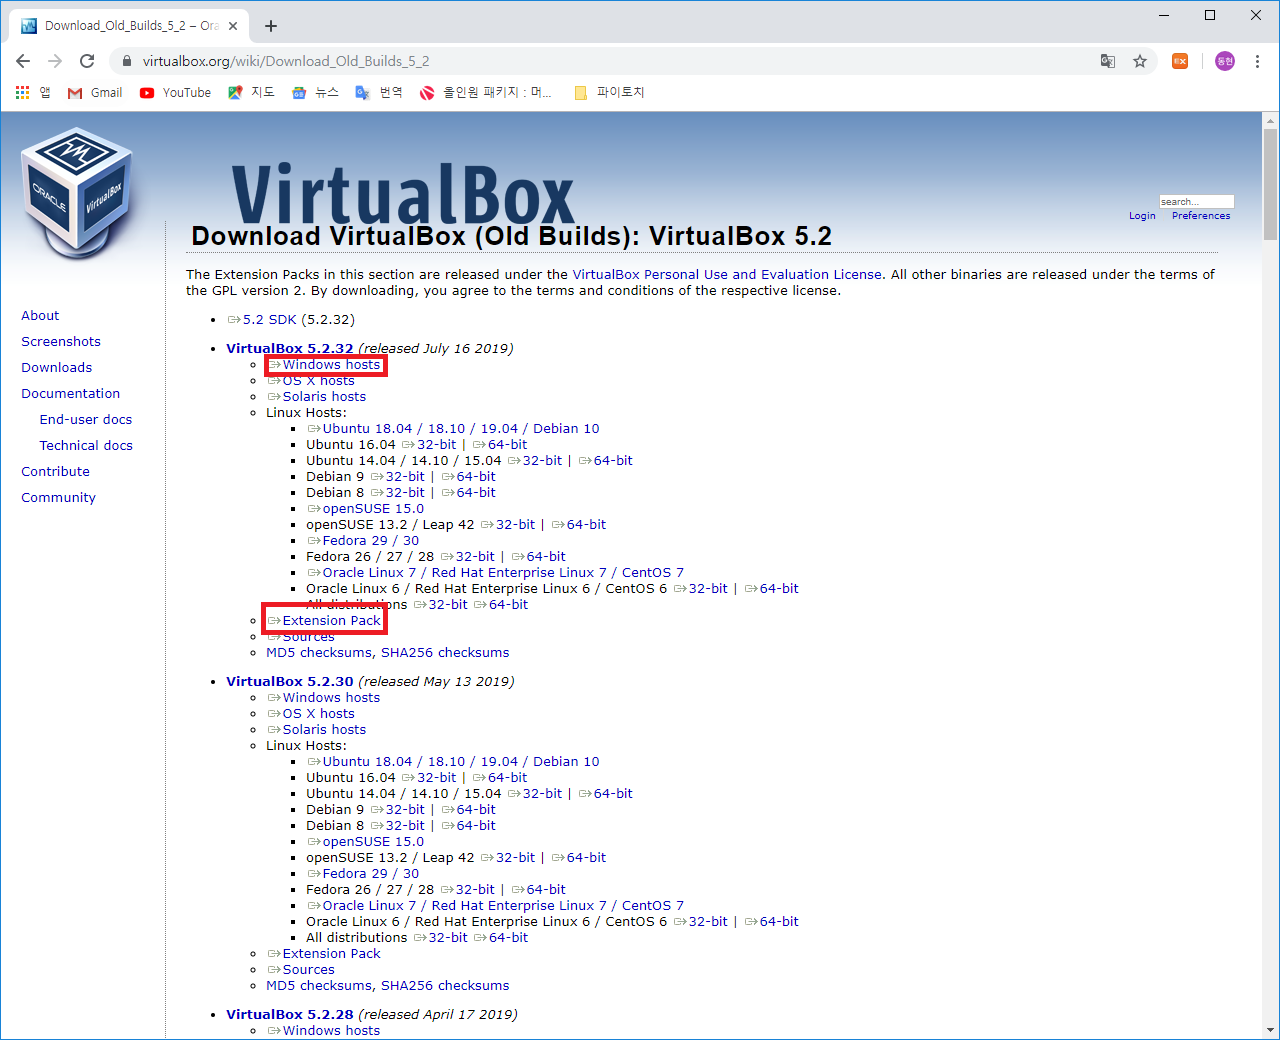
Task: Open the 올인원 패키지 bookmark
Action: [486, 92]
